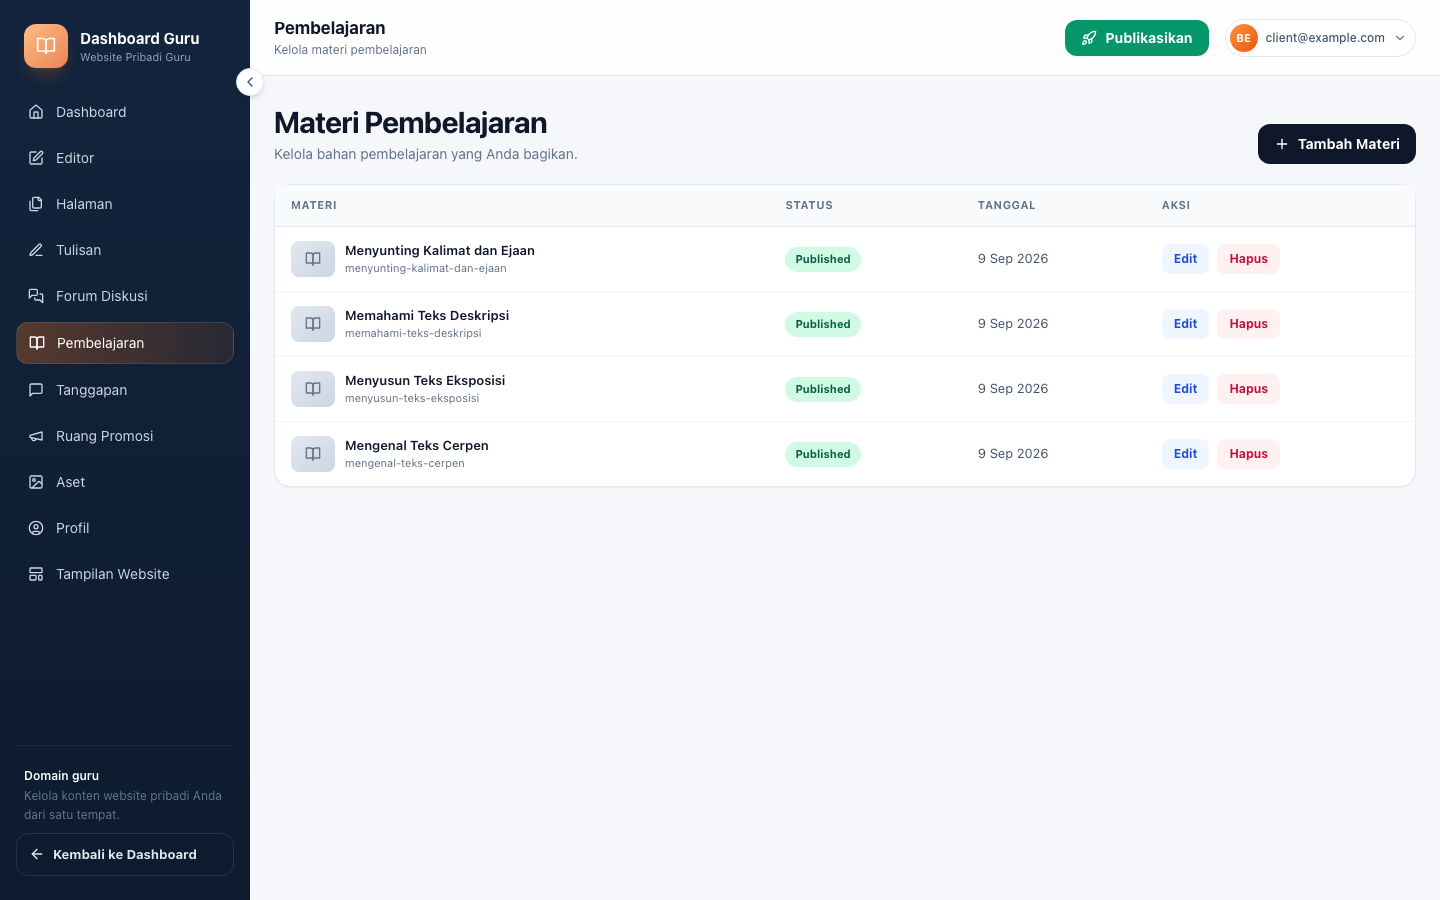Go to Halaman in the sidebar
This screenshot has width=1440, height=900.
(125, 204)
